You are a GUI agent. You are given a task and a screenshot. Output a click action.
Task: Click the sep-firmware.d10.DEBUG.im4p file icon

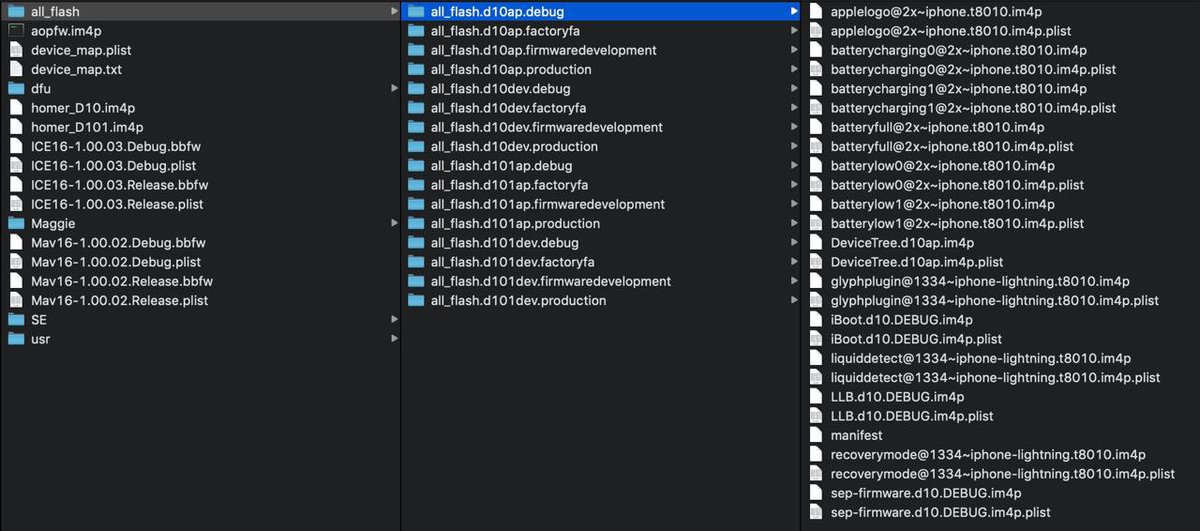(815, 493)
